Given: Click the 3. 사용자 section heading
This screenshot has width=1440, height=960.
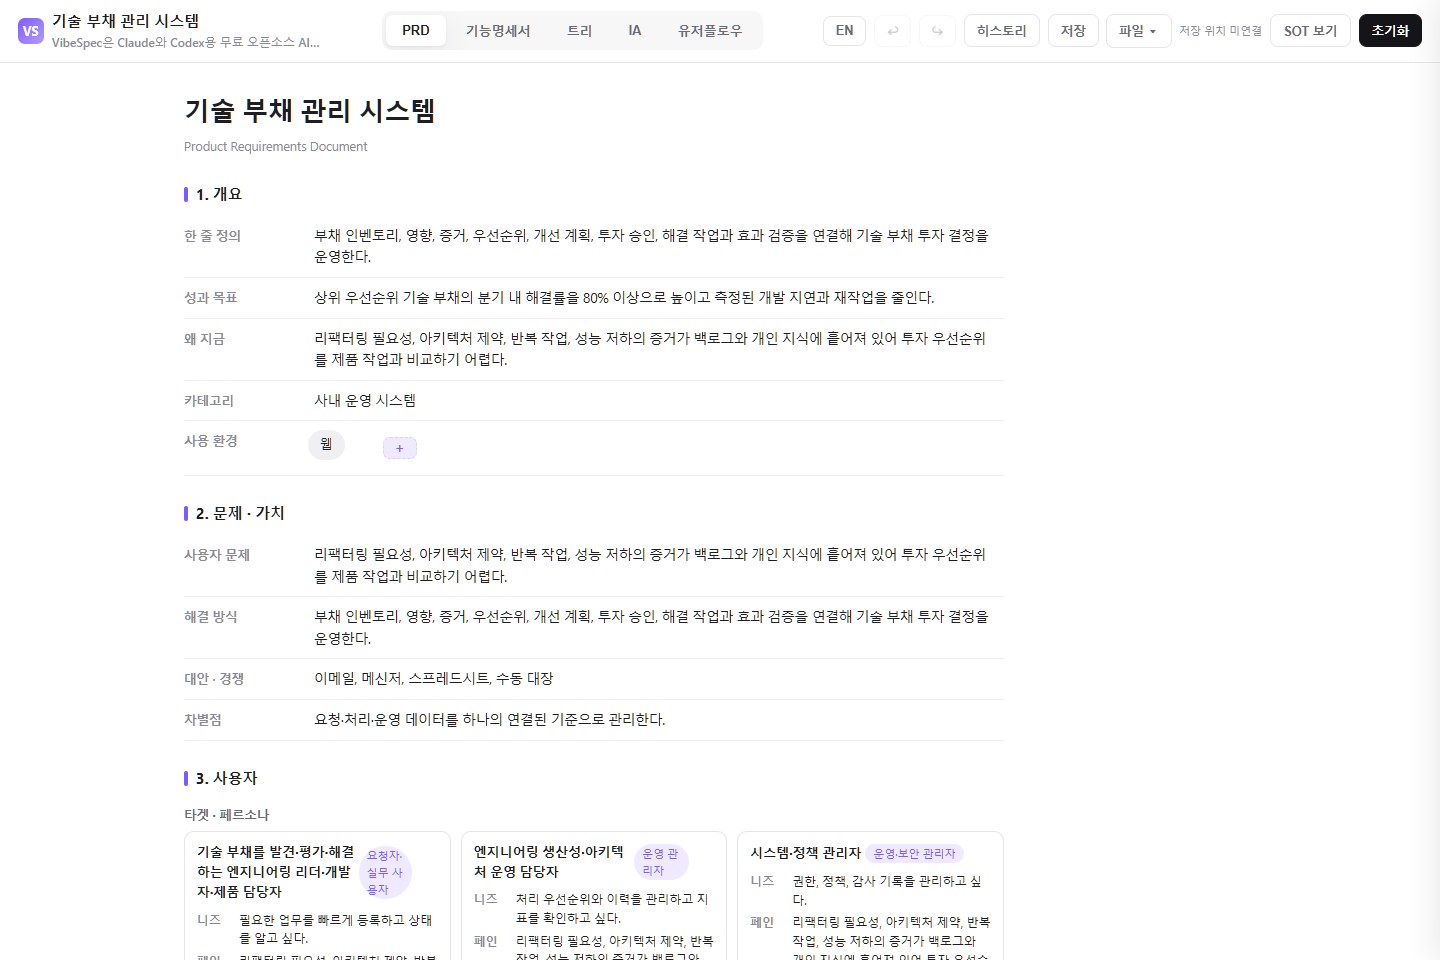Looking at the screenshot, I should tap(227, 778).
